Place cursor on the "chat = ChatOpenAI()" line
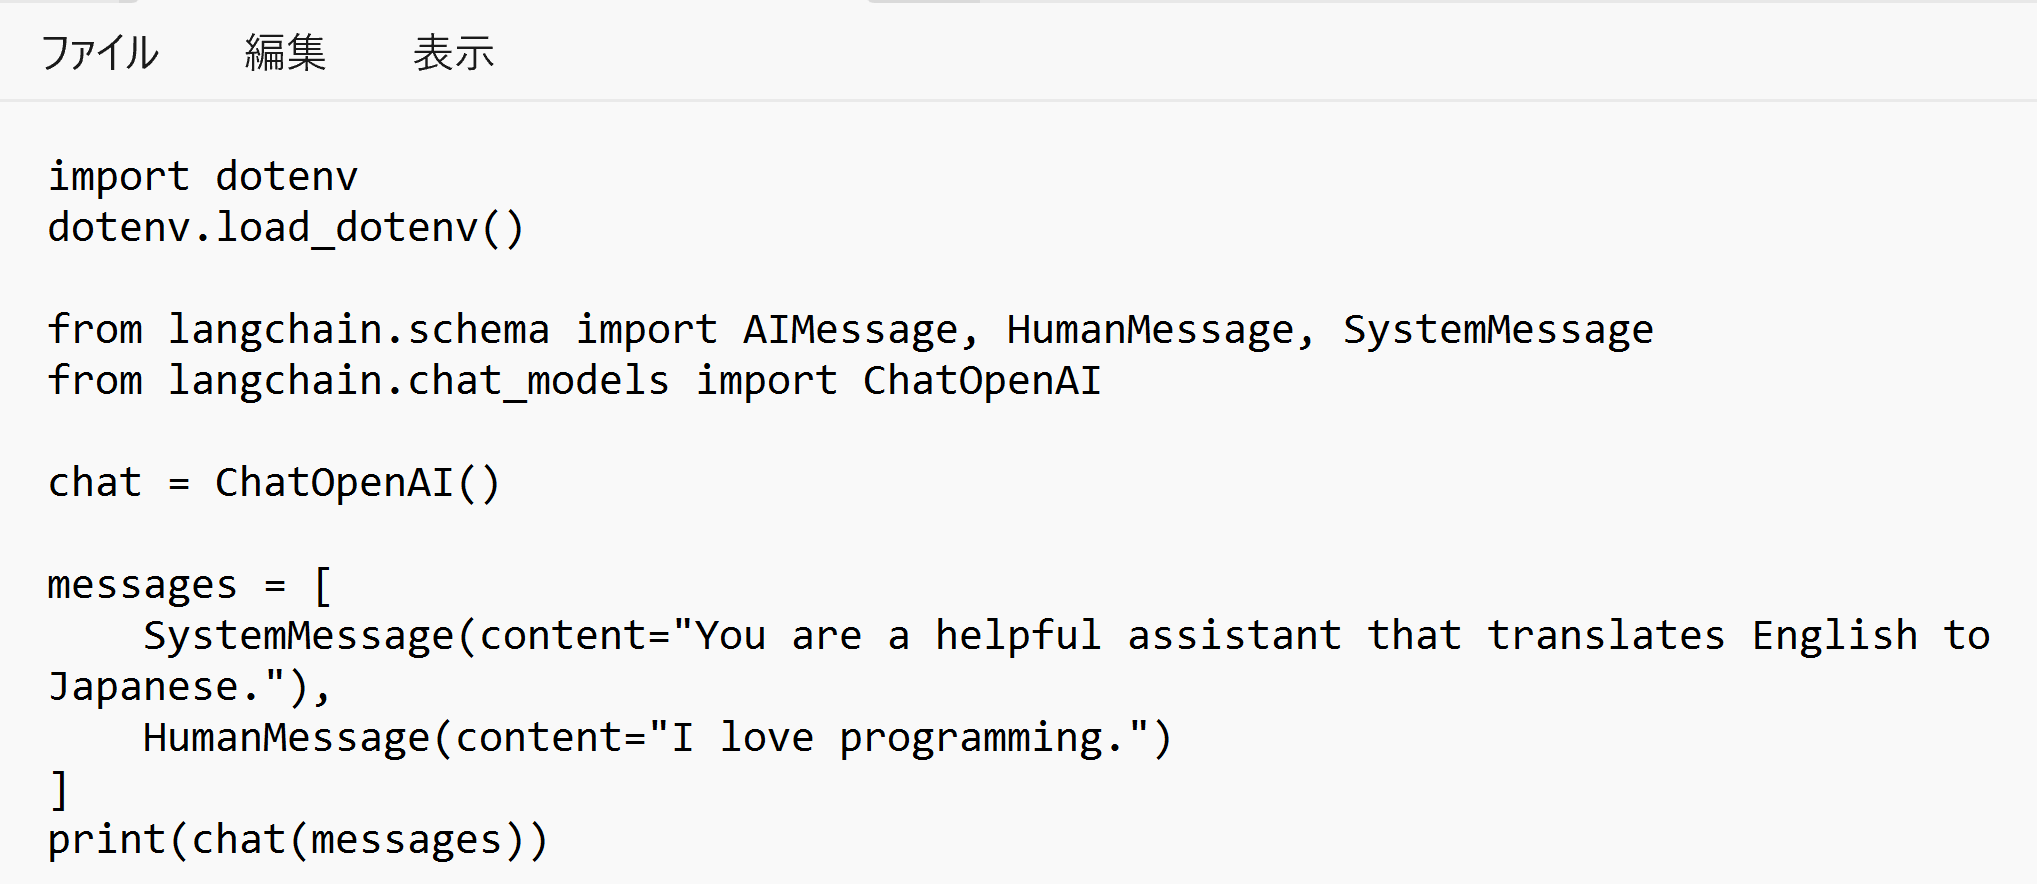Viewport: 2037px width, 884px height. click(x=273, y=483)
